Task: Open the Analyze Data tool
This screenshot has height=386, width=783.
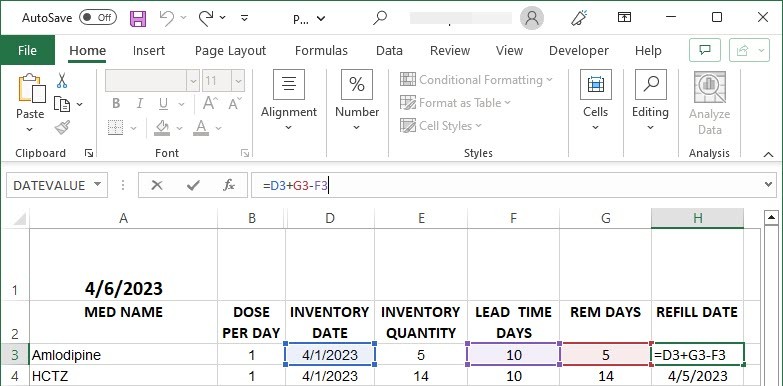Action: coord(709,104)
